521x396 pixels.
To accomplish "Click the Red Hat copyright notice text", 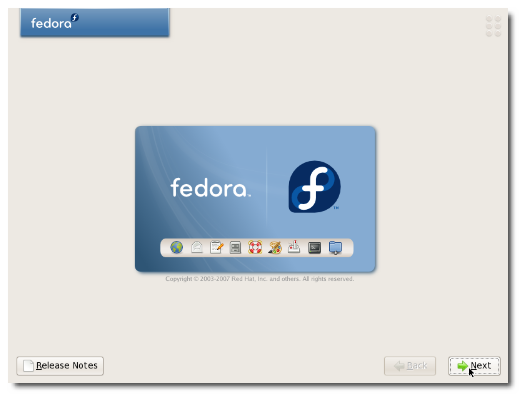I will coord(260,279).
